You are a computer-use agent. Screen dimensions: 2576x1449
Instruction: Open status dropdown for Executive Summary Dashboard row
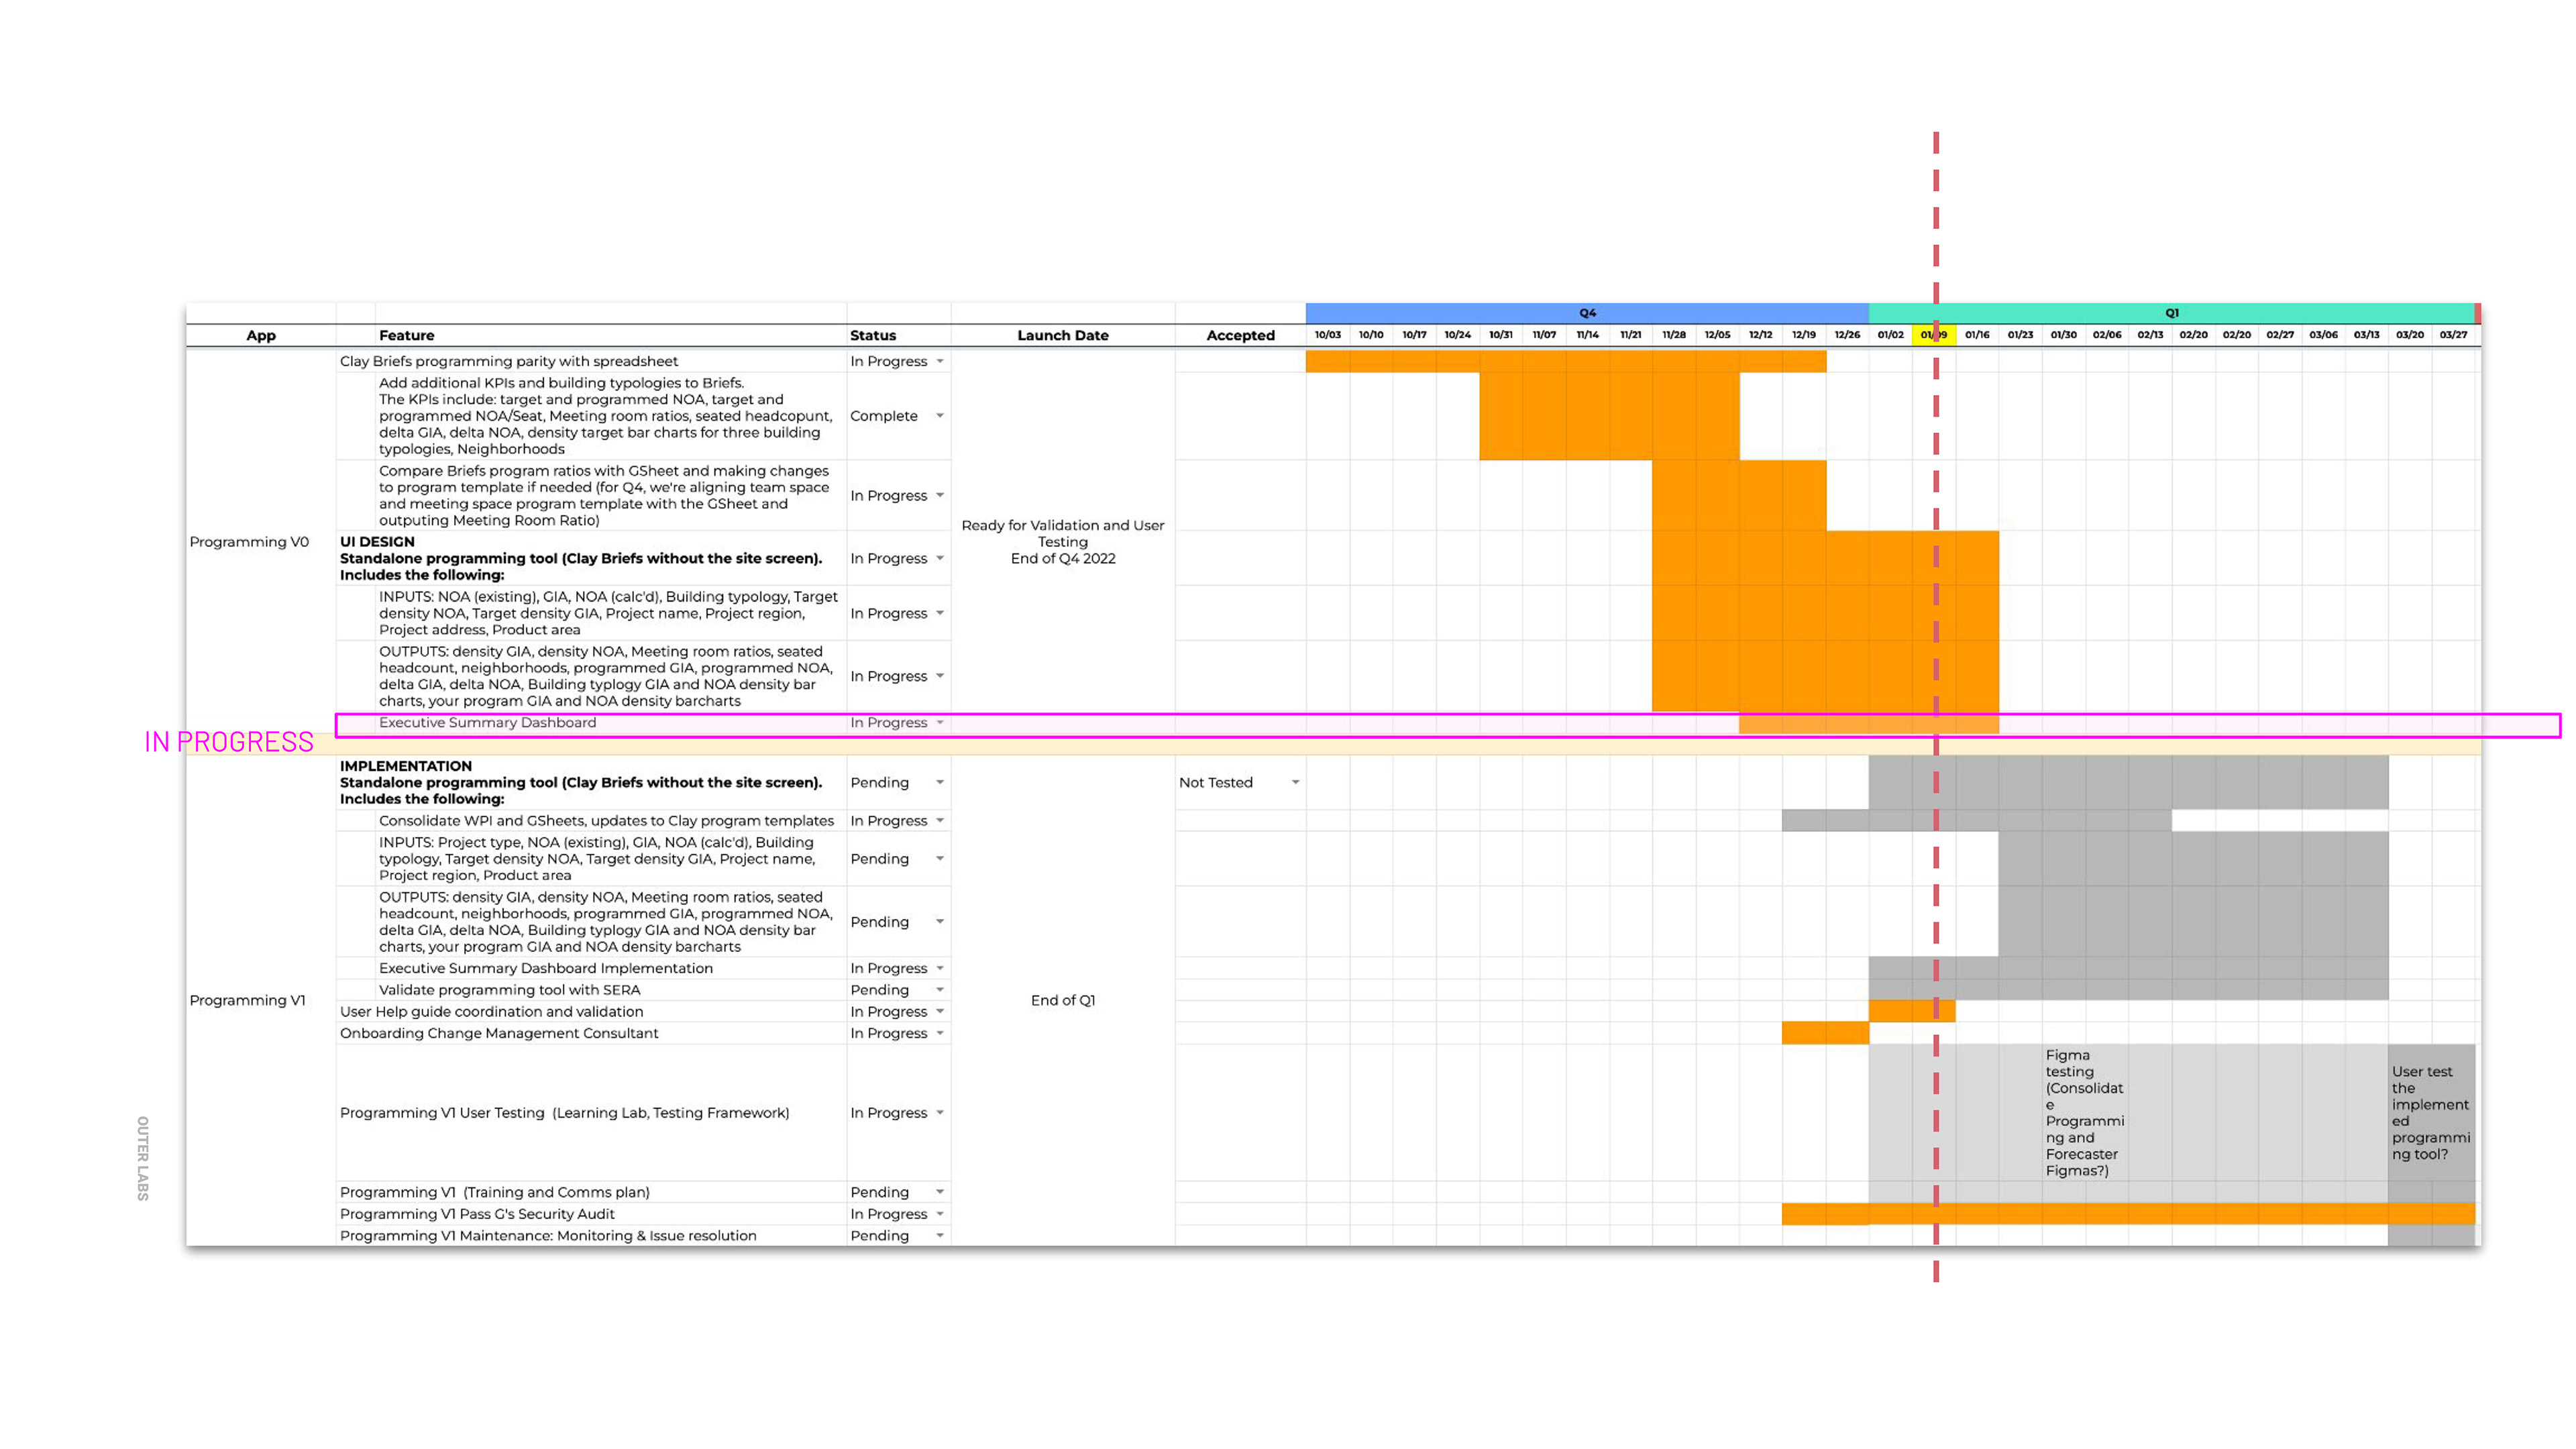[x=939, y=722]
